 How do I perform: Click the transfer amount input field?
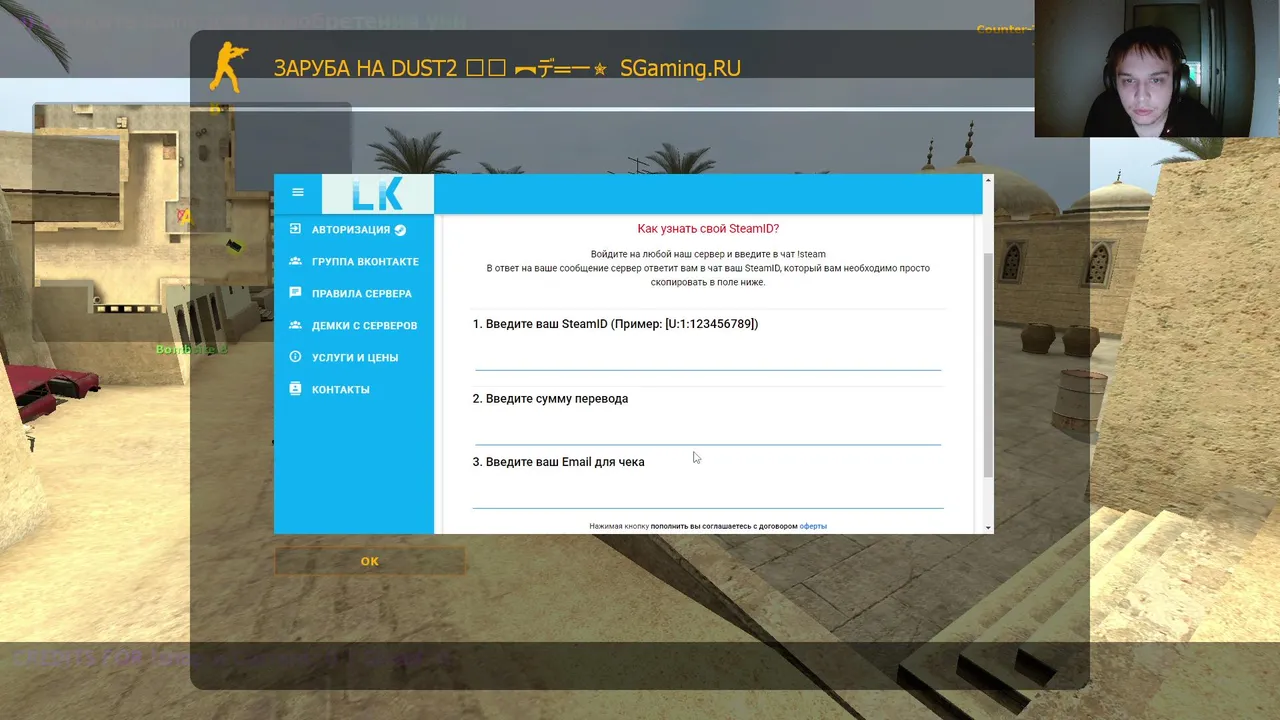(708, 429)
